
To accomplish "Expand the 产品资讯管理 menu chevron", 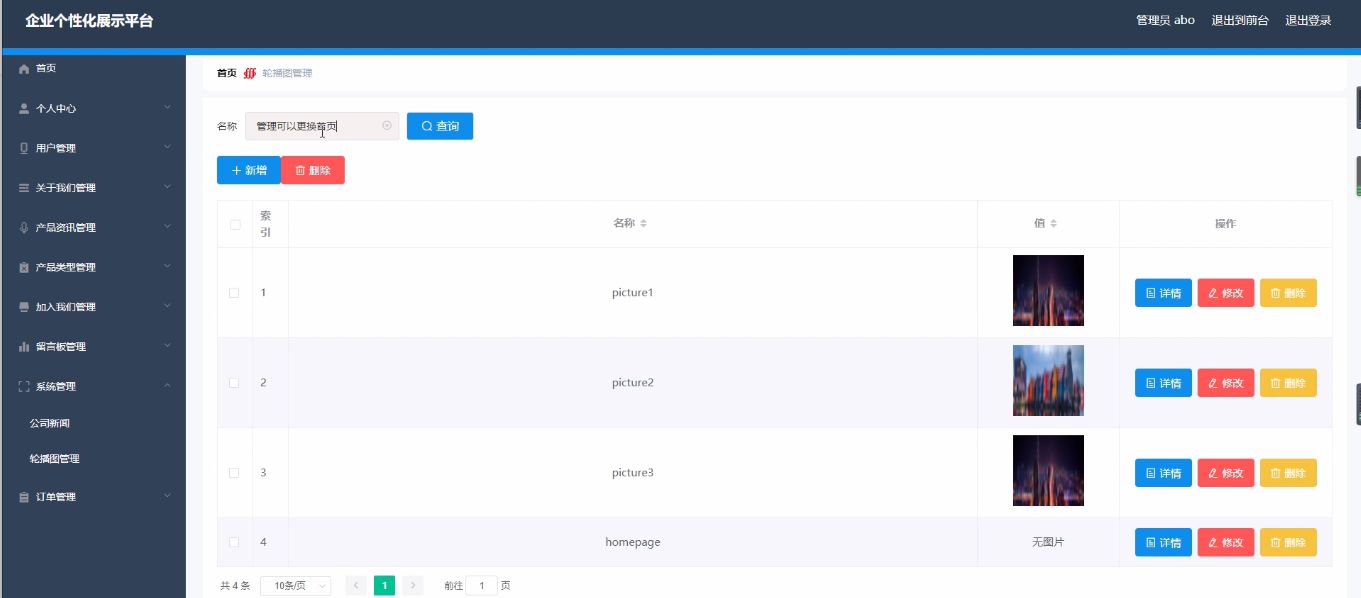I will pos(167,226).
